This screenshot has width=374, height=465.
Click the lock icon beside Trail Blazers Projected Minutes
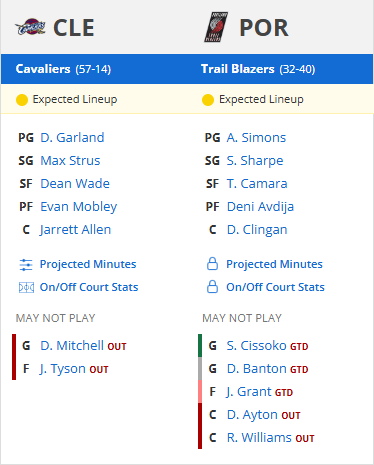tap(212, 264)
